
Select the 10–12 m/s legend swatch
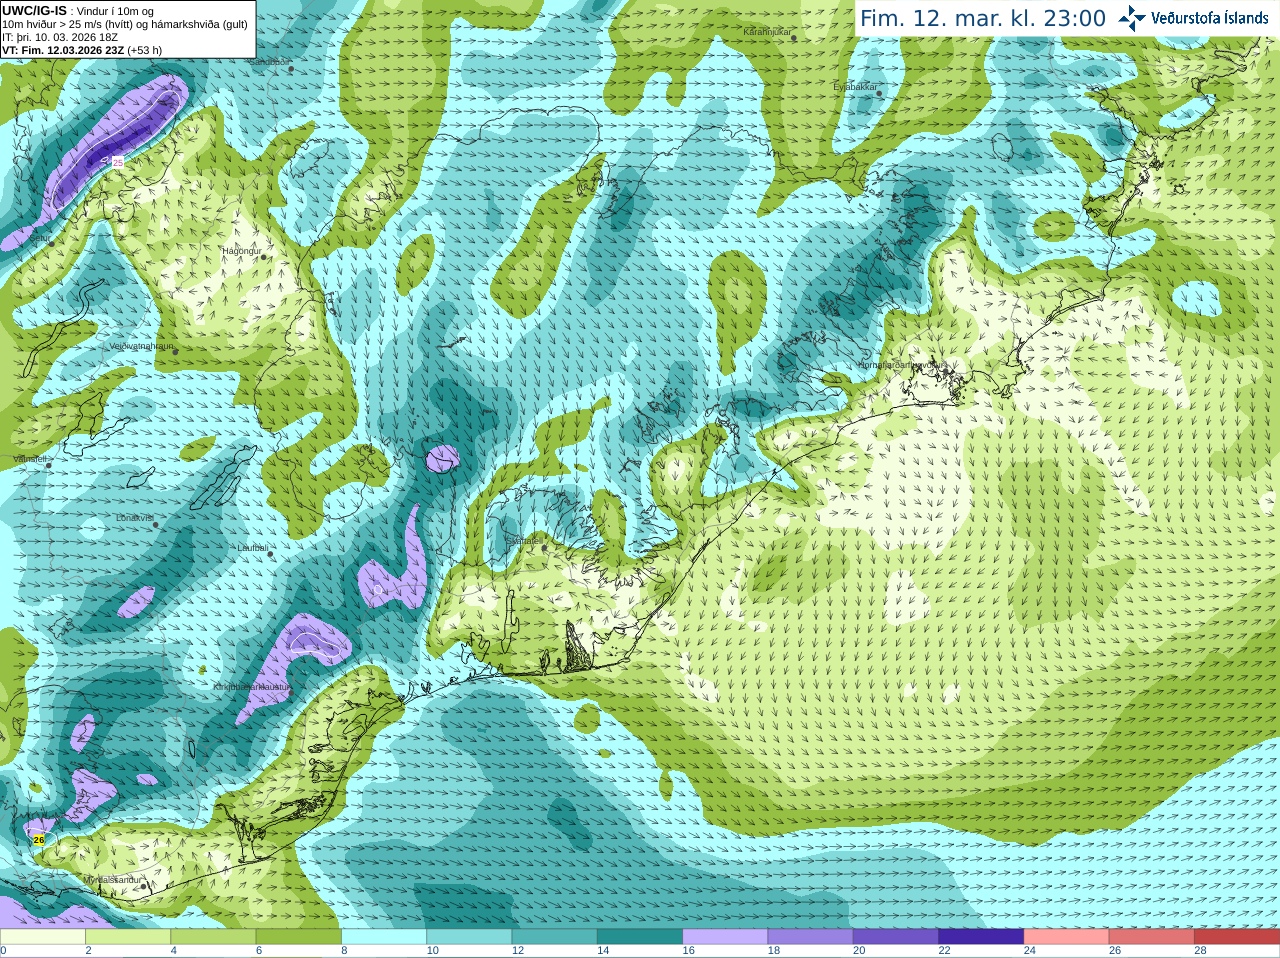click(469, 937)
